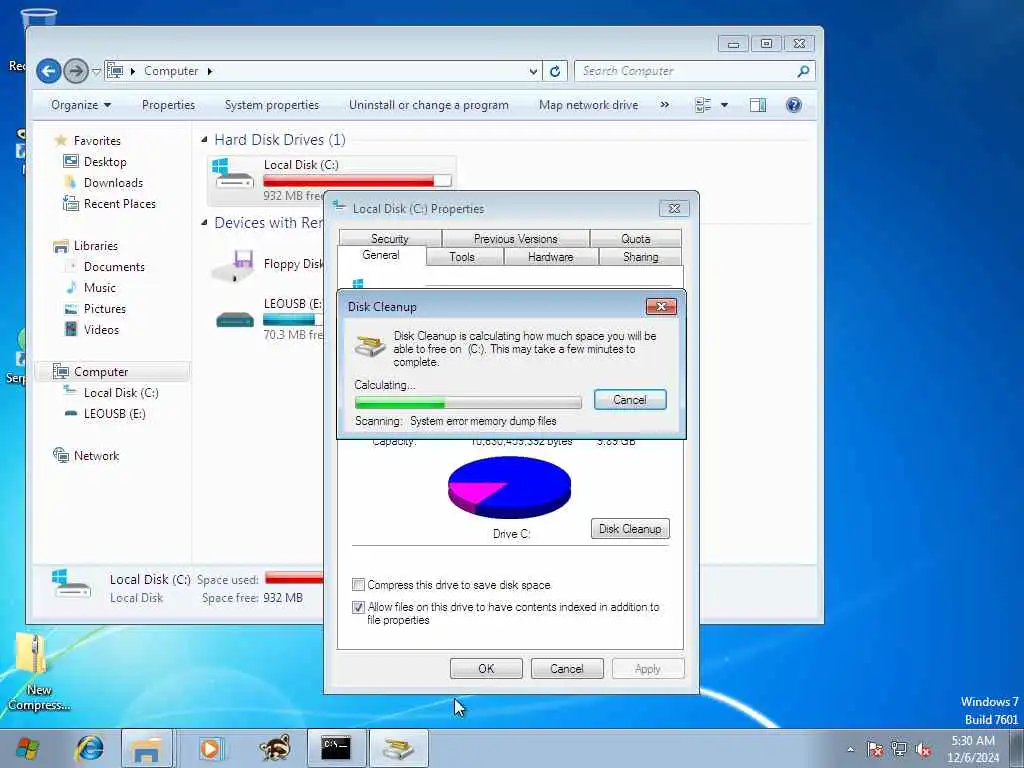
Task: Switch to the Previous Versions tab
Action: 516,238
